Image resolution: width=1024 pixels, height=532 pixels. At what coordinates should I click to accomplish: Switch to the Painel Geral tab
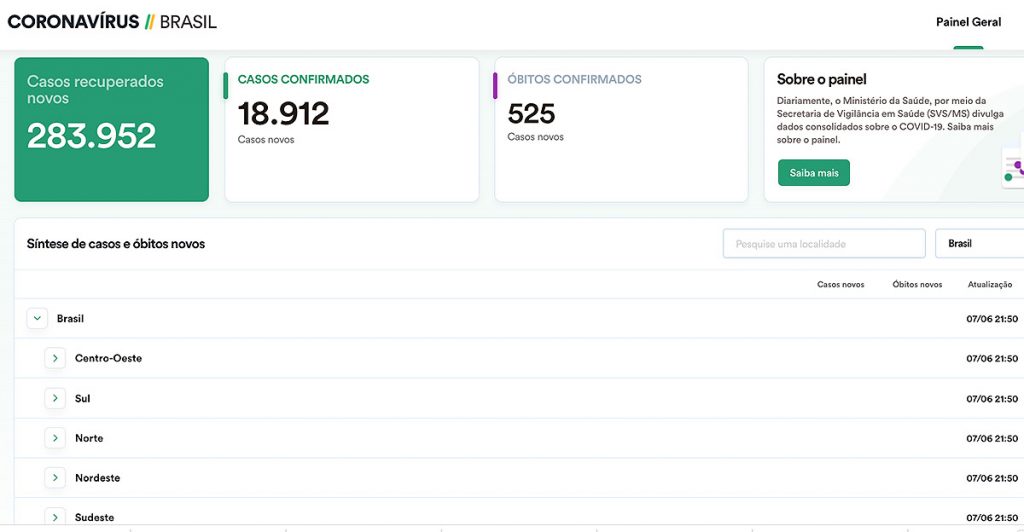coord(968,22)
